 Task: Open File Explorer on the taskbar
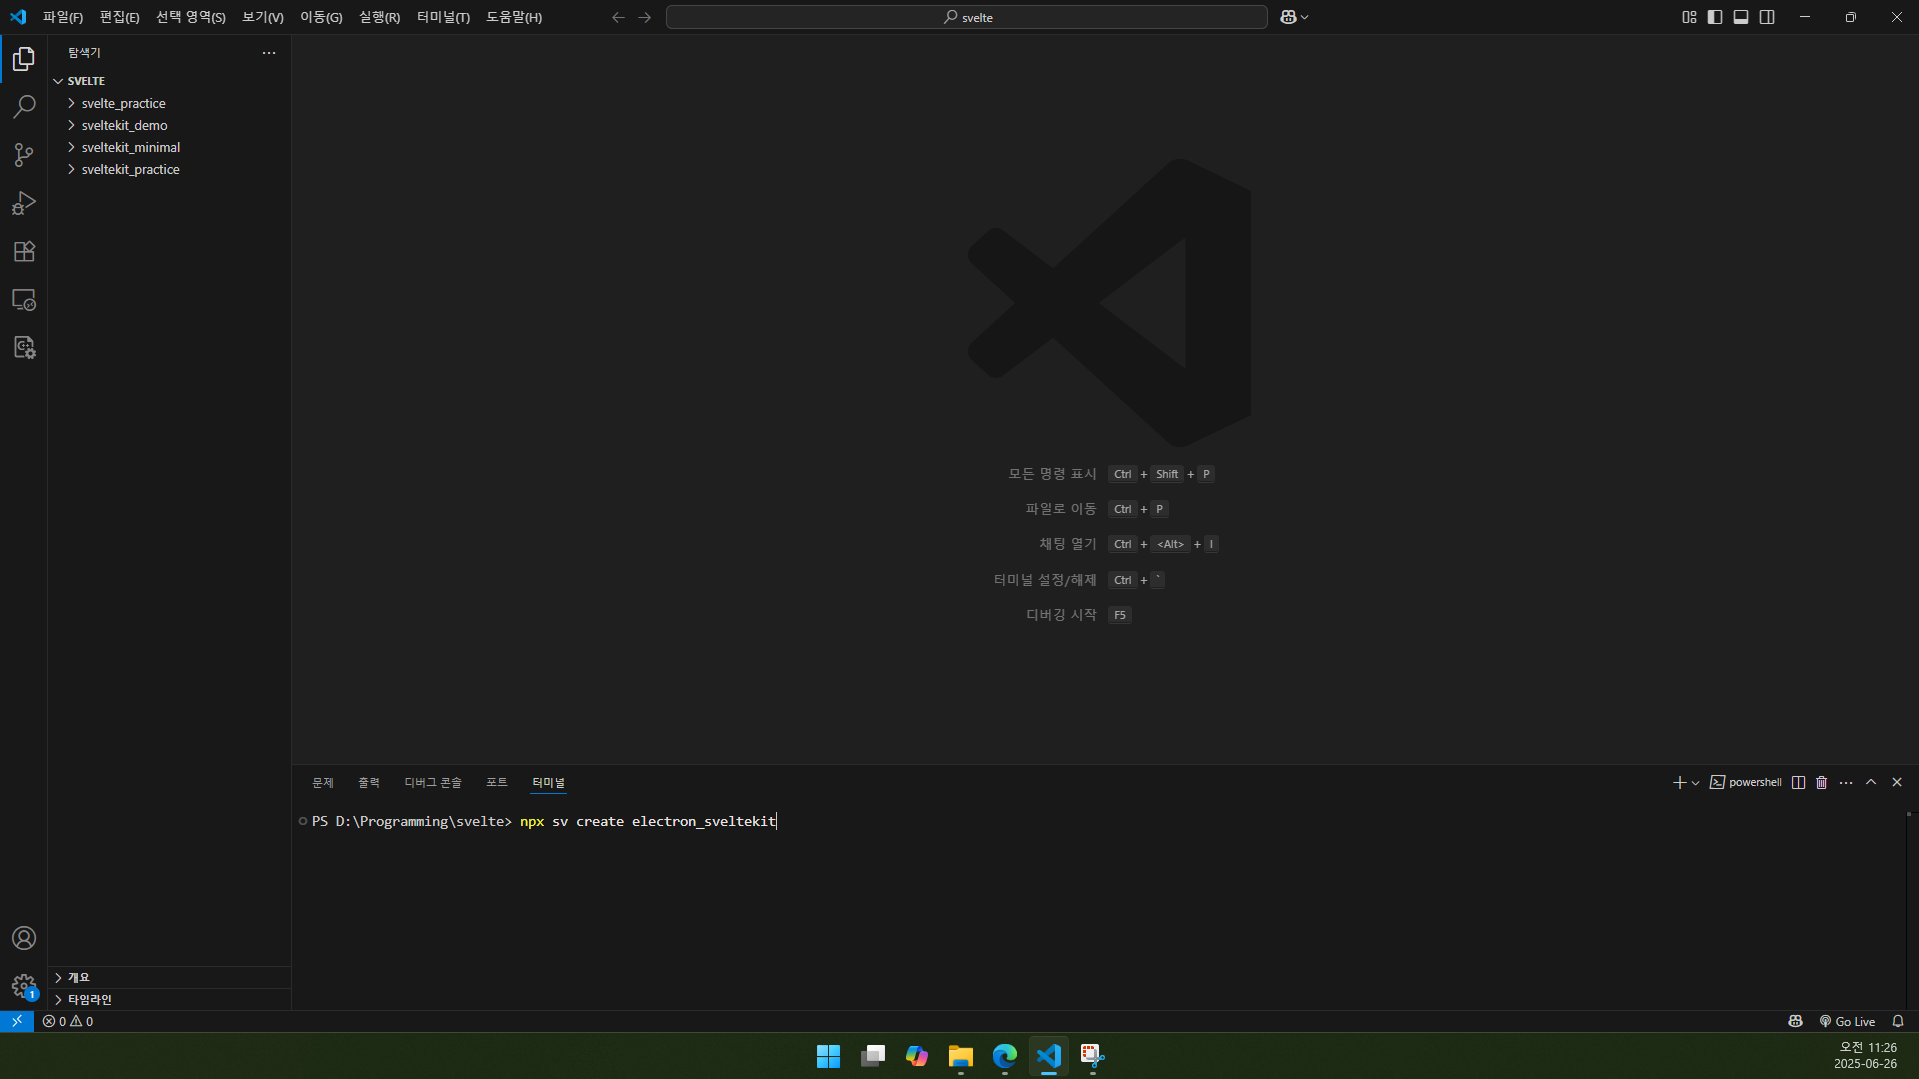961,1056
